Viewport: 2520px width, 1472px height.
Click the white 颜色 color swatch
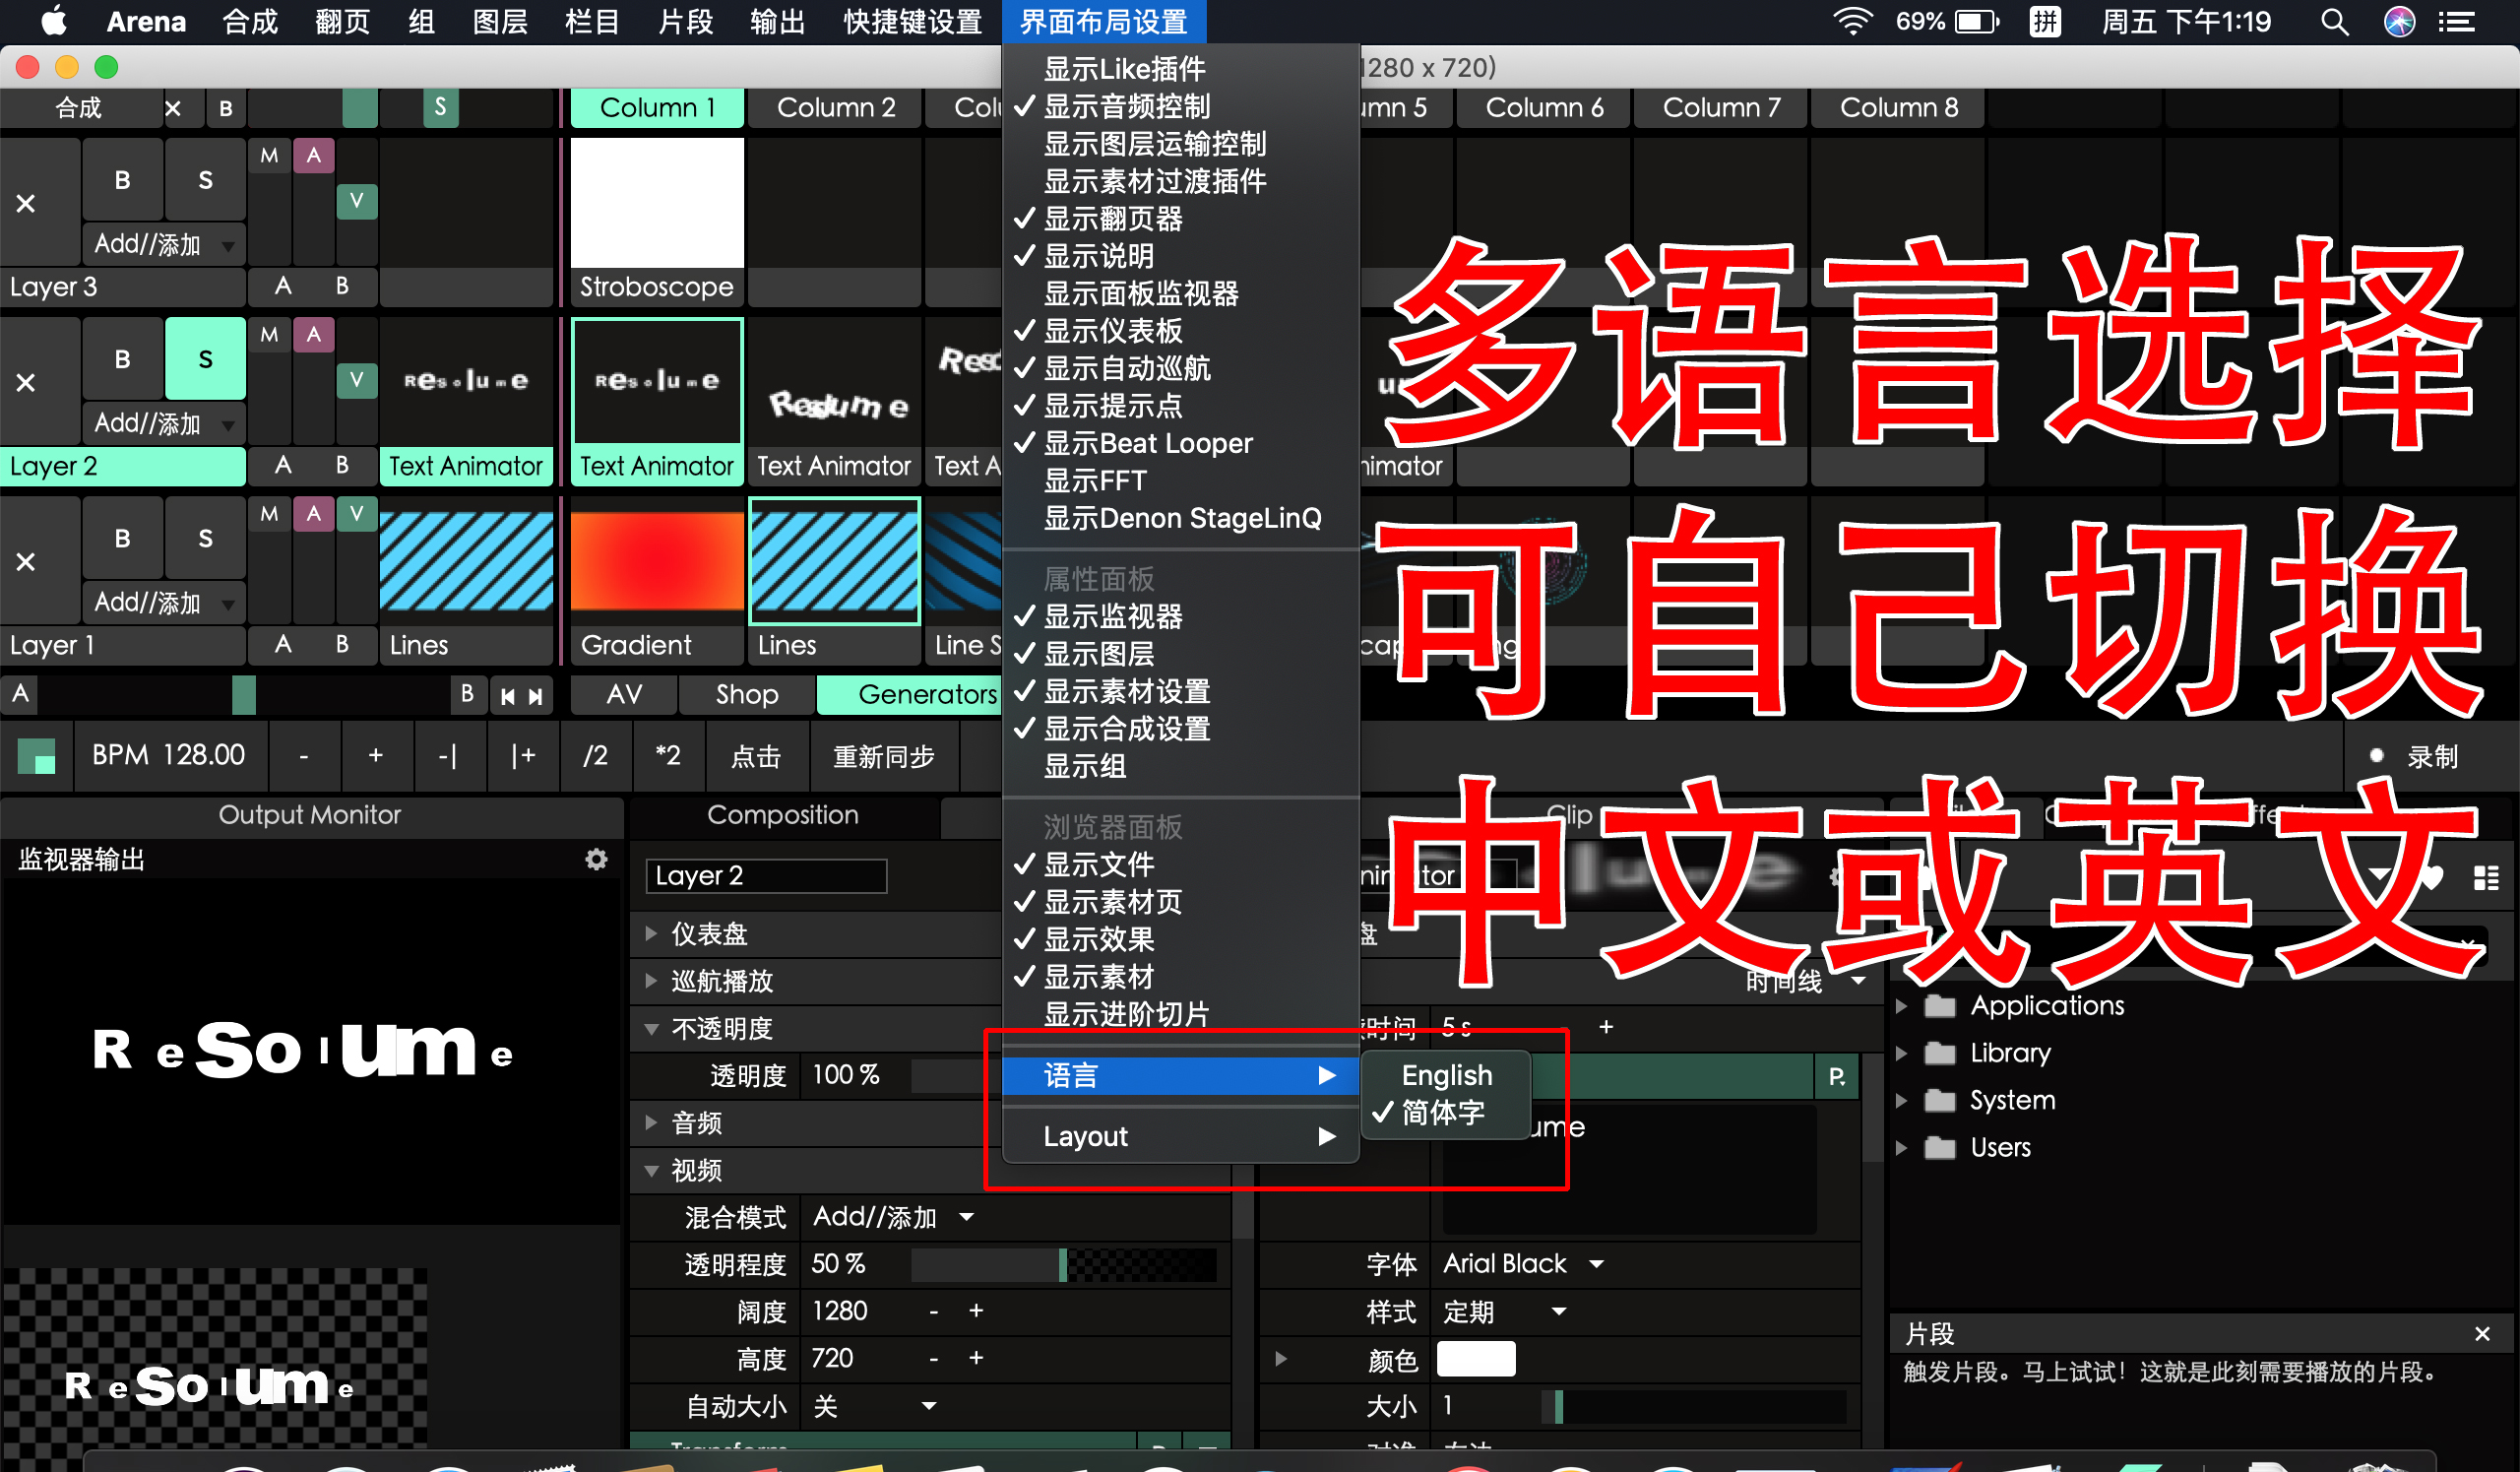[1475, 1359]
